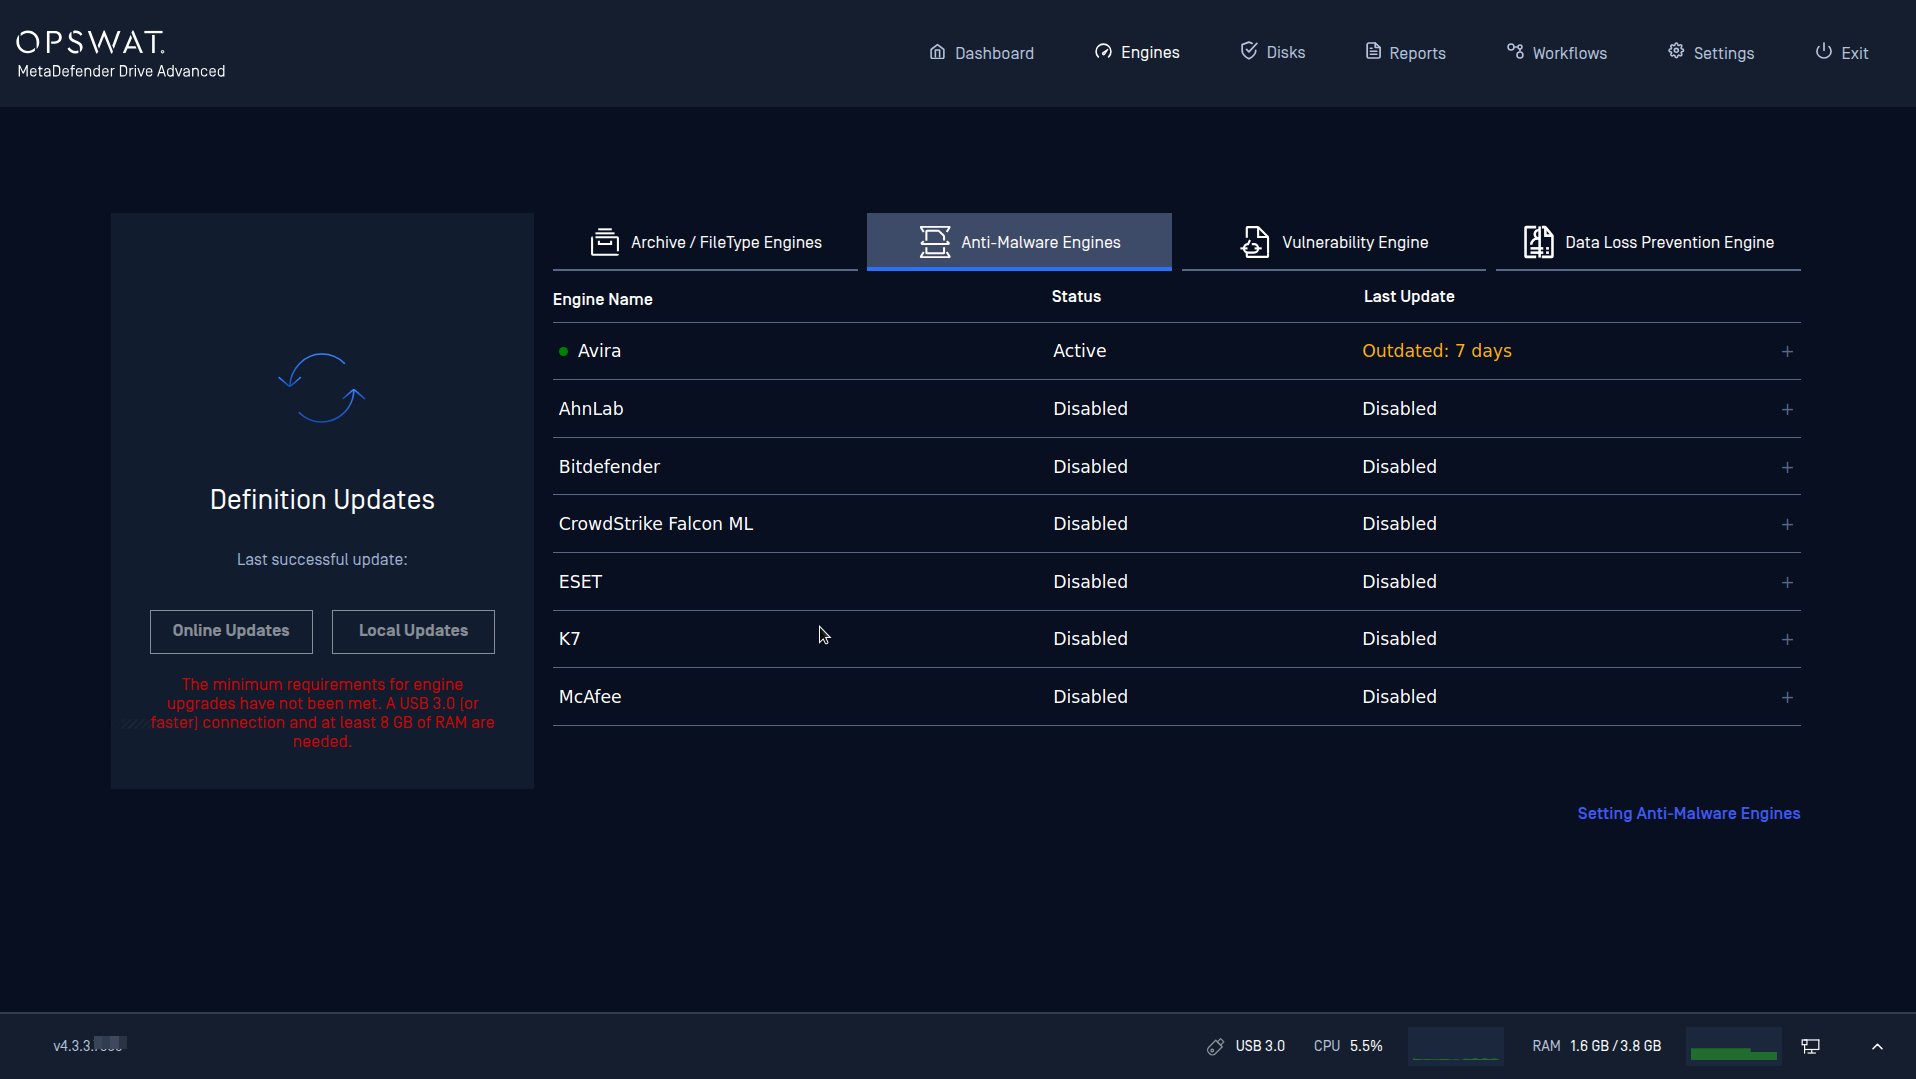Click the Workflows nodes icon
This screenshot has width=1916, height=1079.
tap(1515, 51)
